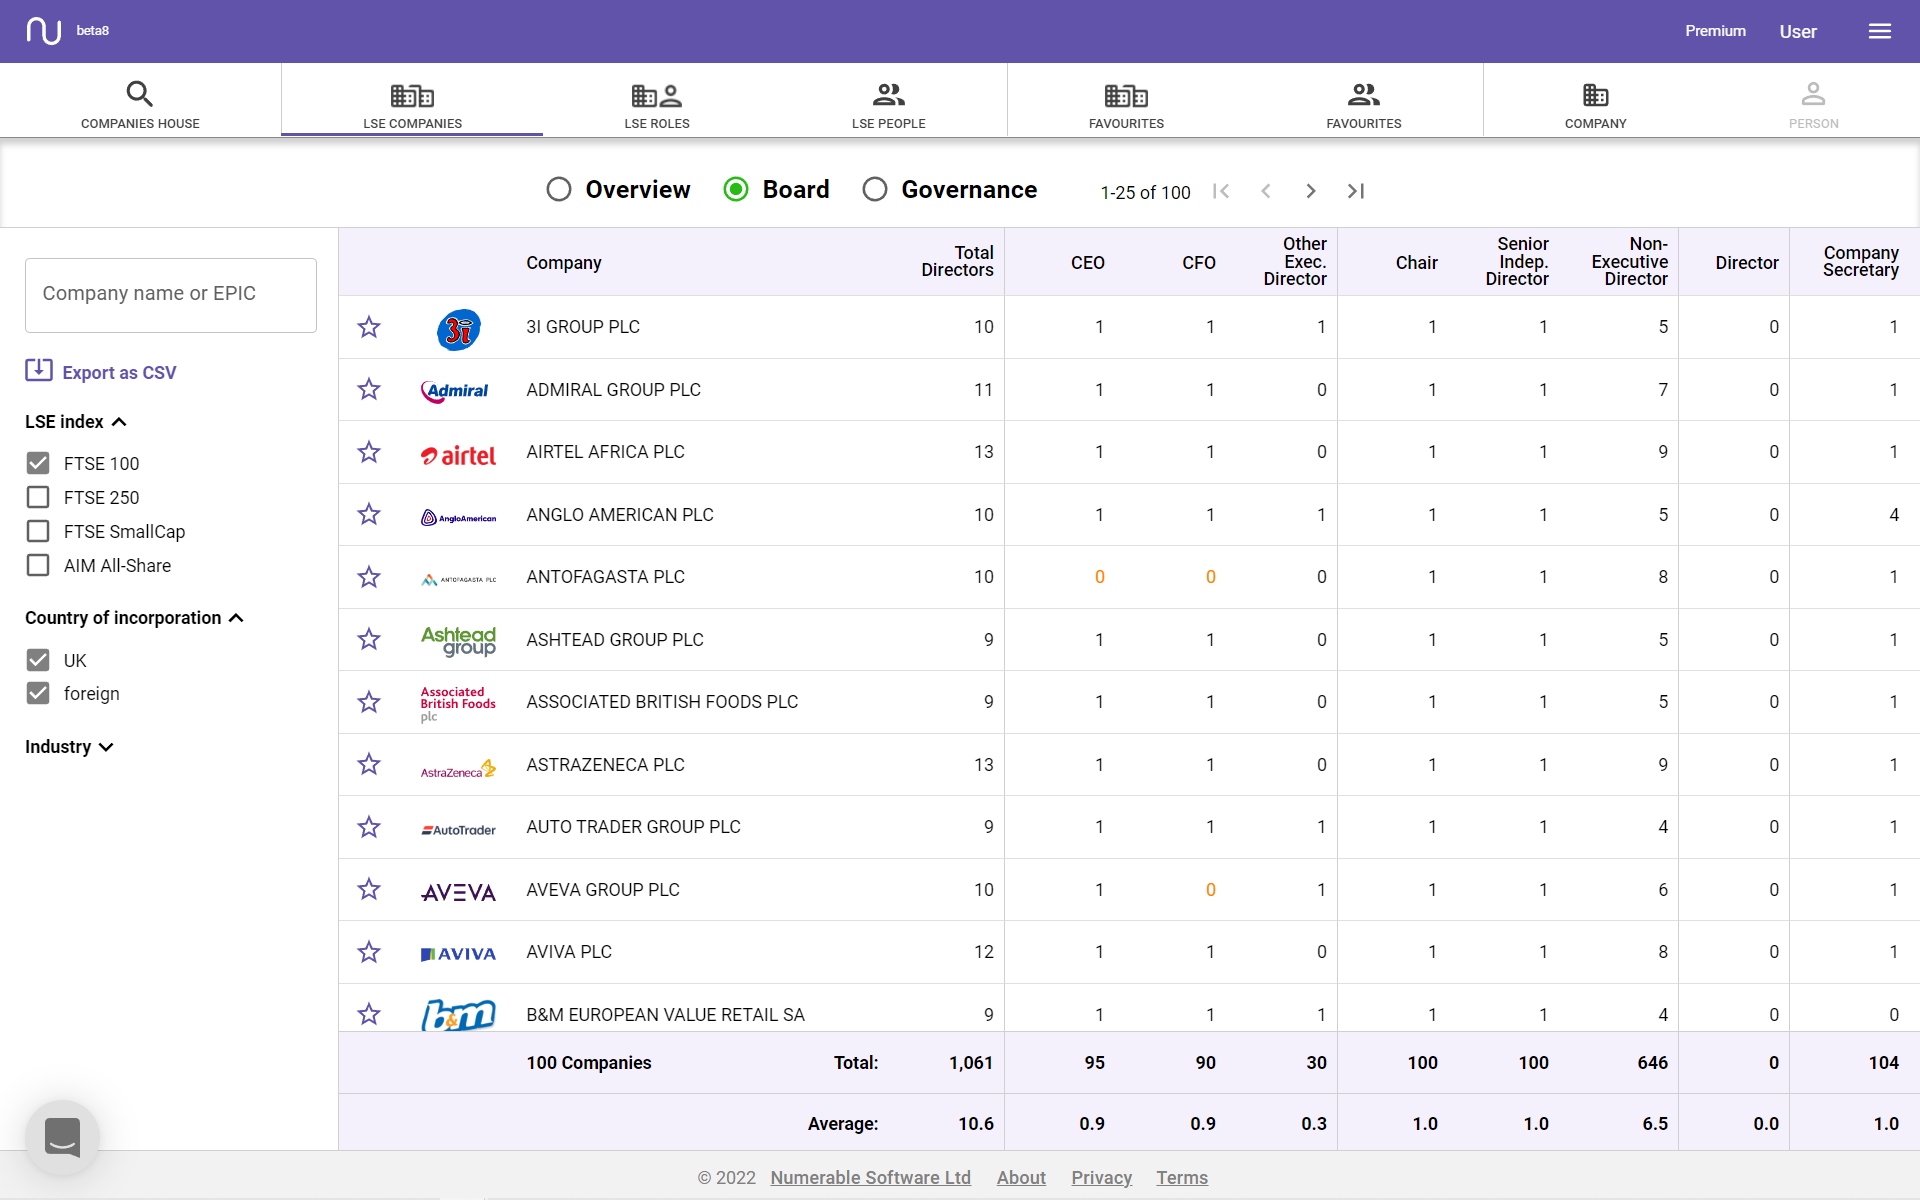The image size is (1920, 1200).
Task: Jump to the last page of results
Action: click(1355, 191)
